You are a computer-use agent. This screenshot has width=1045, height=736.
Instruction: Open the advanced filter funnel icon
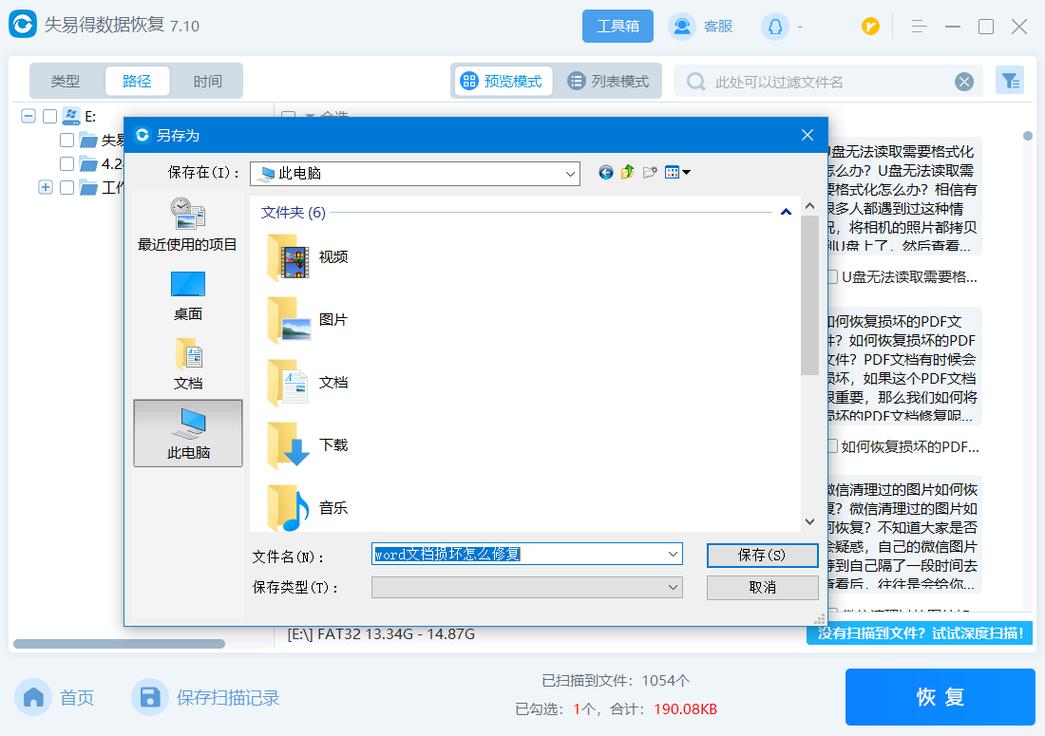point(1010,81)
